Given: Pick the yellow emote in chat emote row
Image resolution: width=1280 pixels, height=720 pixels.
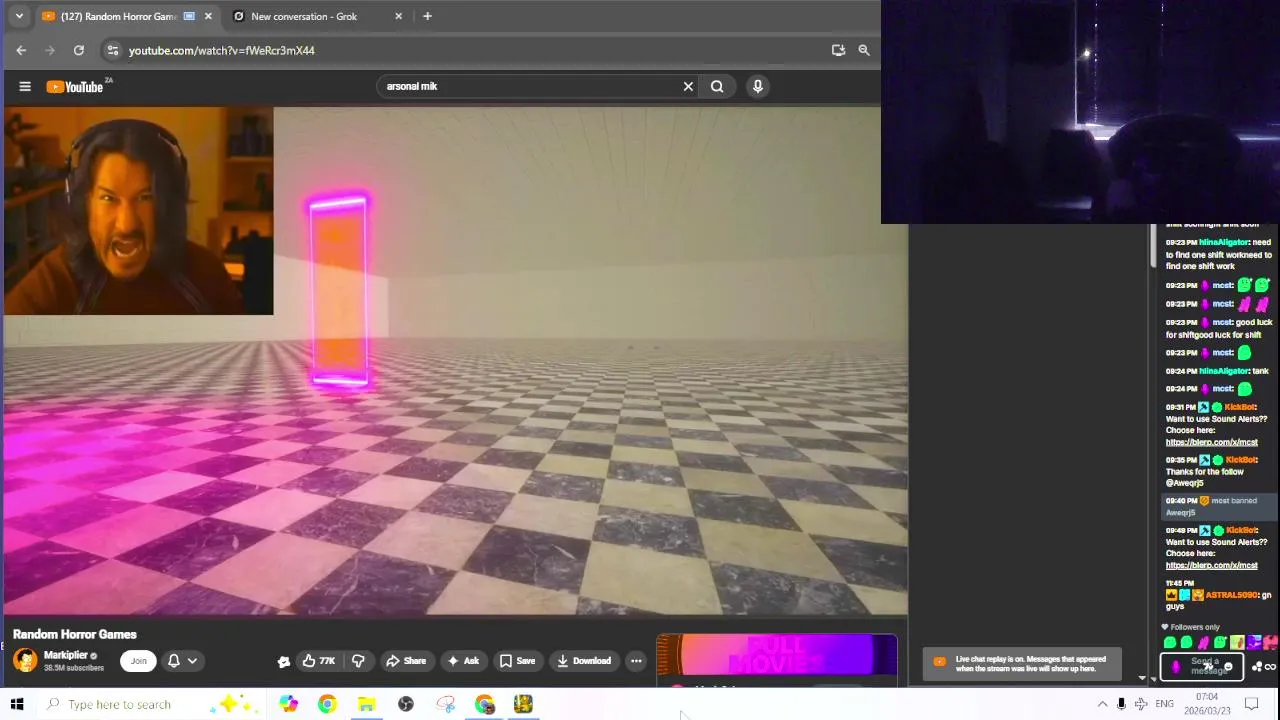Looking at the screenshot, I should (x=1238, y=642).
